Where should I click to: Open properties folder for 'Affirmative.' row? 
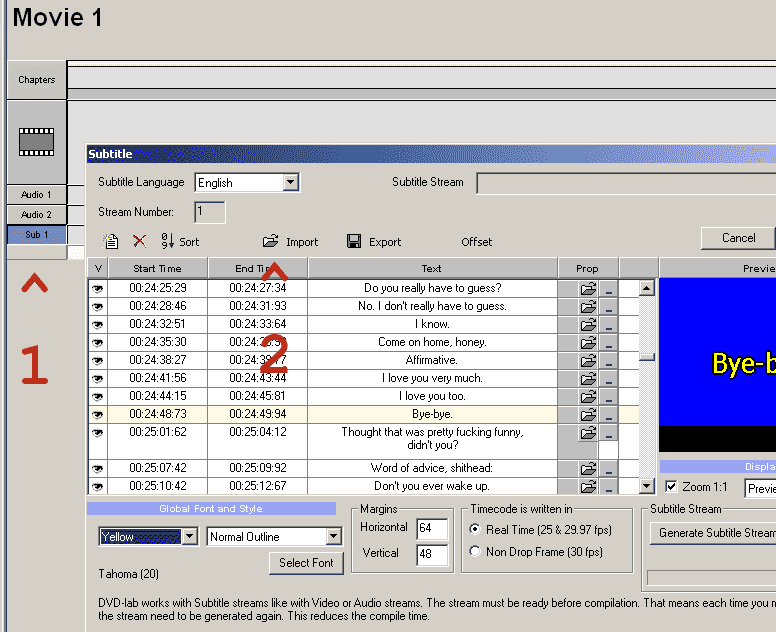pos(588,361)
